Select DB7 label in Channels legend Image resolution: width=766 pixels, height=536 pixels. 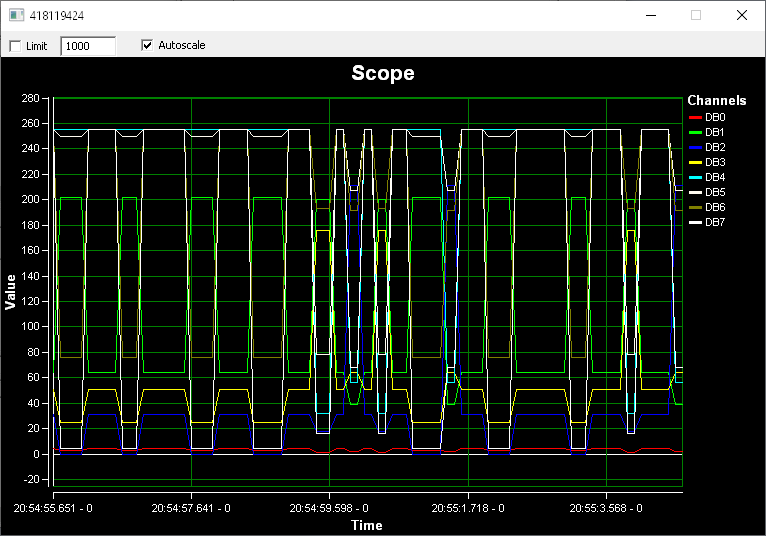(x=715, y=222)
